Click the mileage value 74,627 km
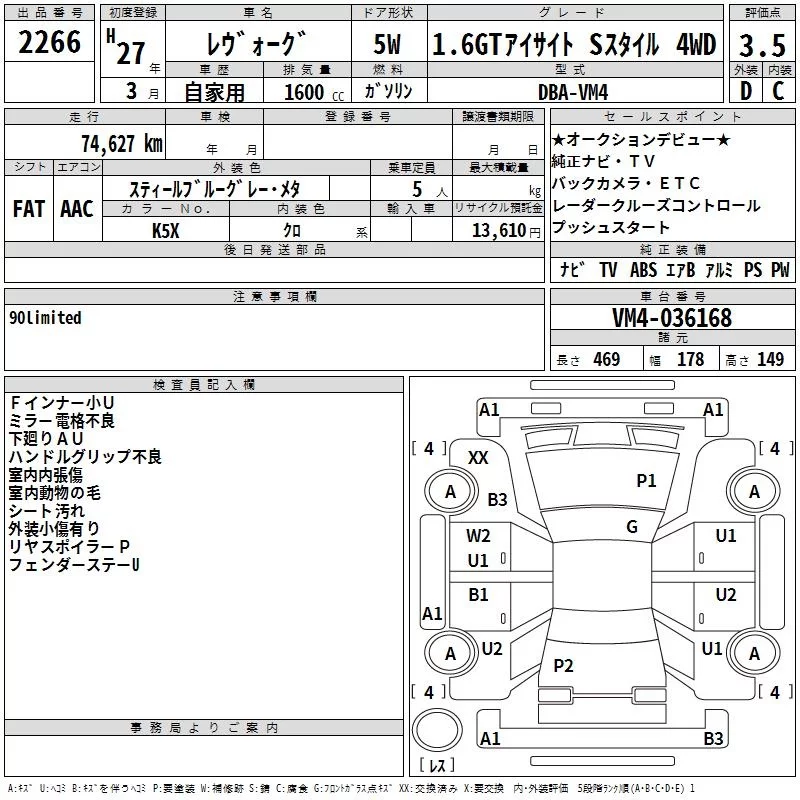The height and width of the screenshot is (800, 800). (x=120, y=144)
